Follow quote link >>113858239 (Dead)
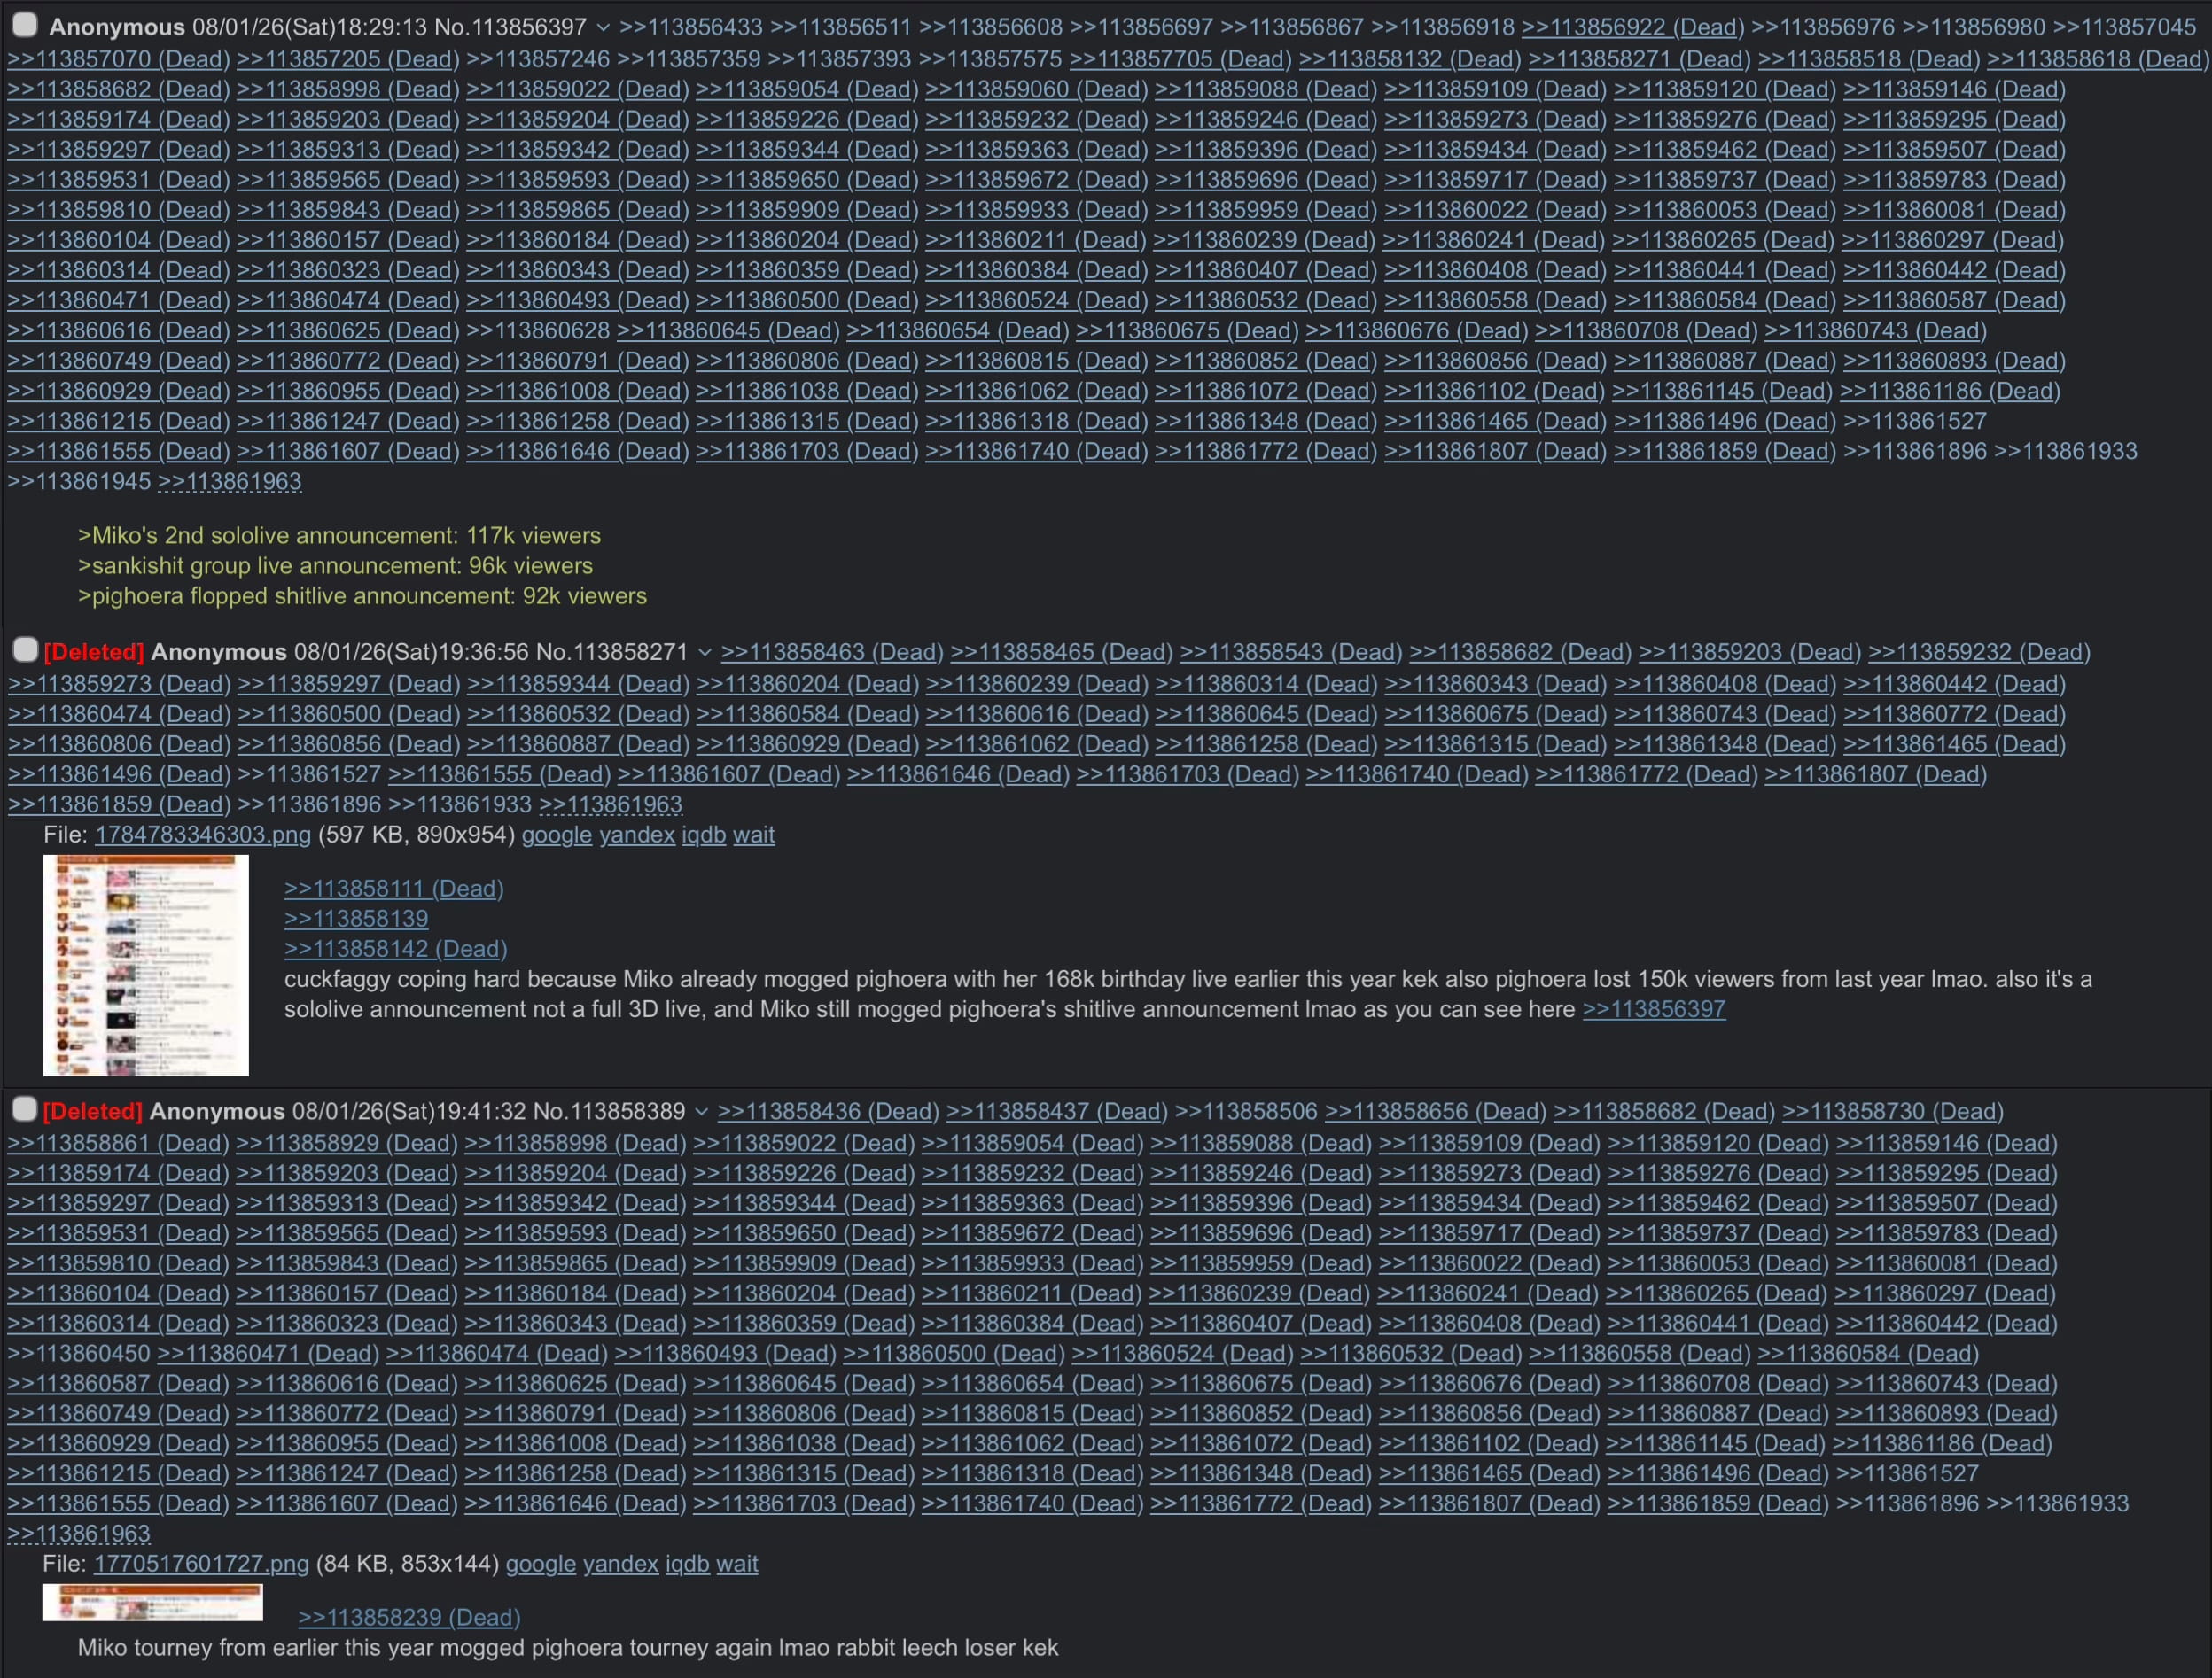 [409, 1618]
